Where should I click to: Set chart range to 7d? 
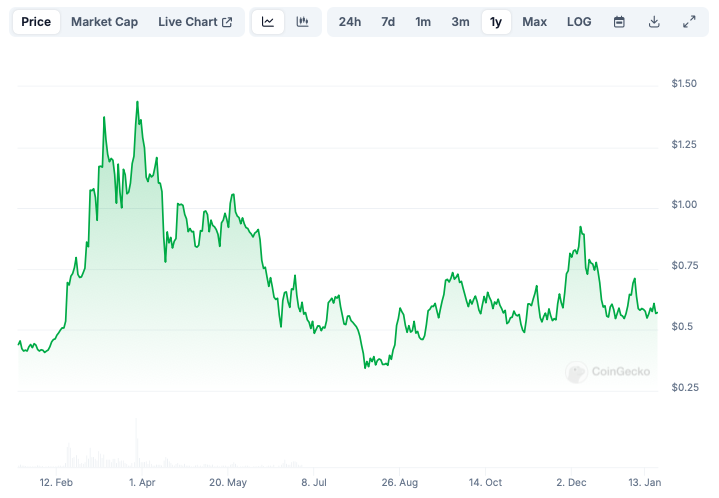388,22
